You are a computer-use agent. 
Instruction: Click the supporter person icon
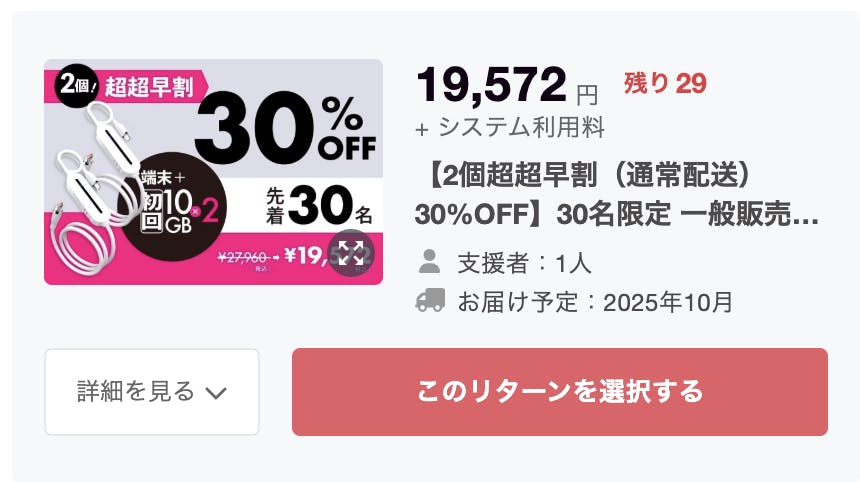[x=430, y=263]
